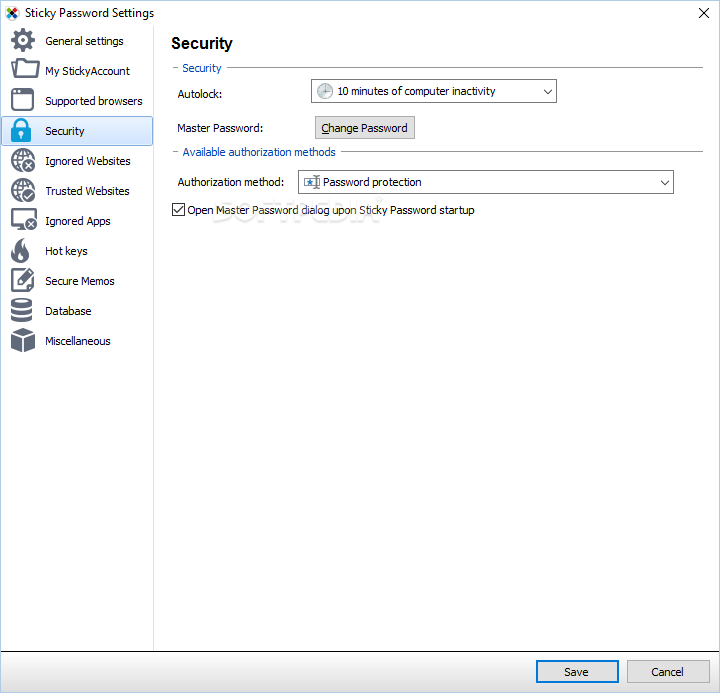Screen dimensions: 720x693
Task: Click the password field icon in Authorization method
Action: (x=312, y=182)
